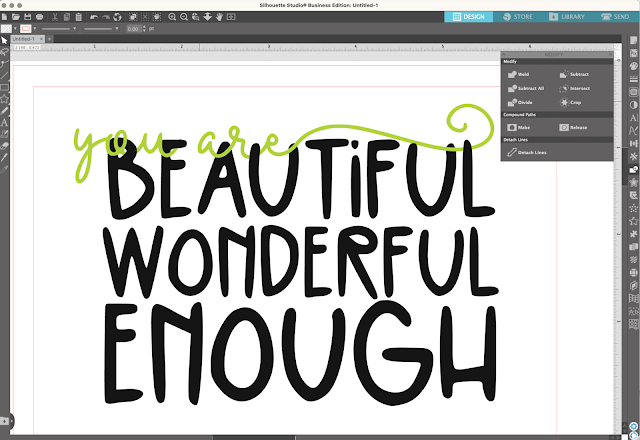The width and height of the screenshot is (640, 440).
Task: Save the document with the floppy disk icon
Action: pos(28,17)
